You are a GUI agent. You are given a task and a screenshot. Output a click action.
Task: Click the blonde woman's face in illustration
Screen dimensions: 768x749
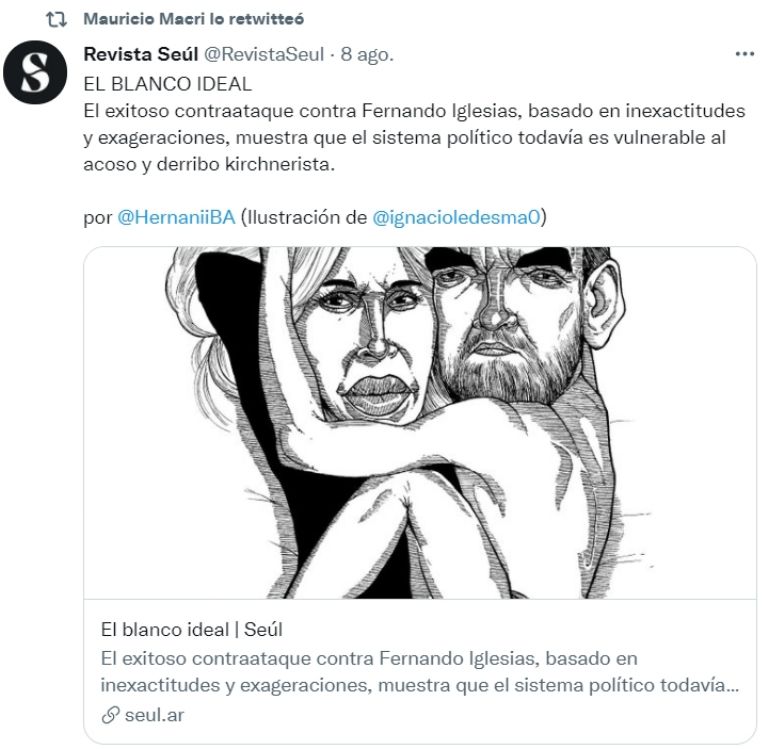[372, 343]
